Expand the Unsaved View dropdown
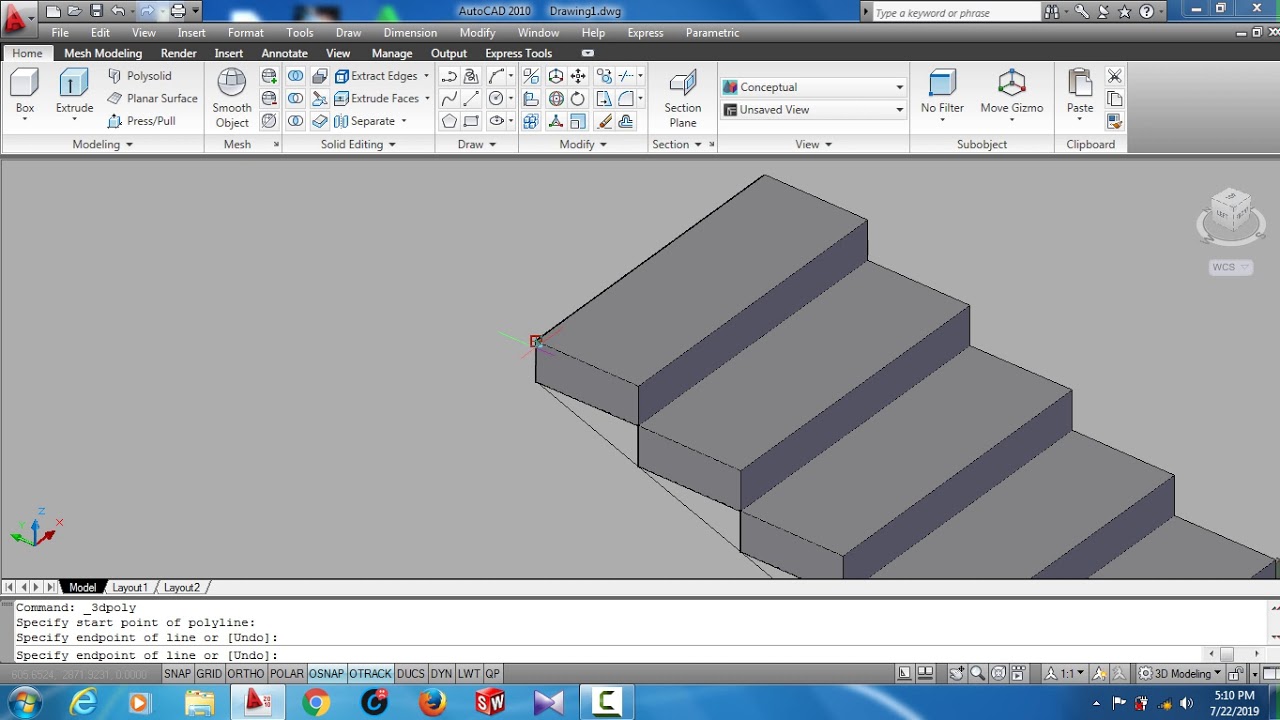Image resolution: width=1280 pixels, height=720 pixels. [813, 110]
